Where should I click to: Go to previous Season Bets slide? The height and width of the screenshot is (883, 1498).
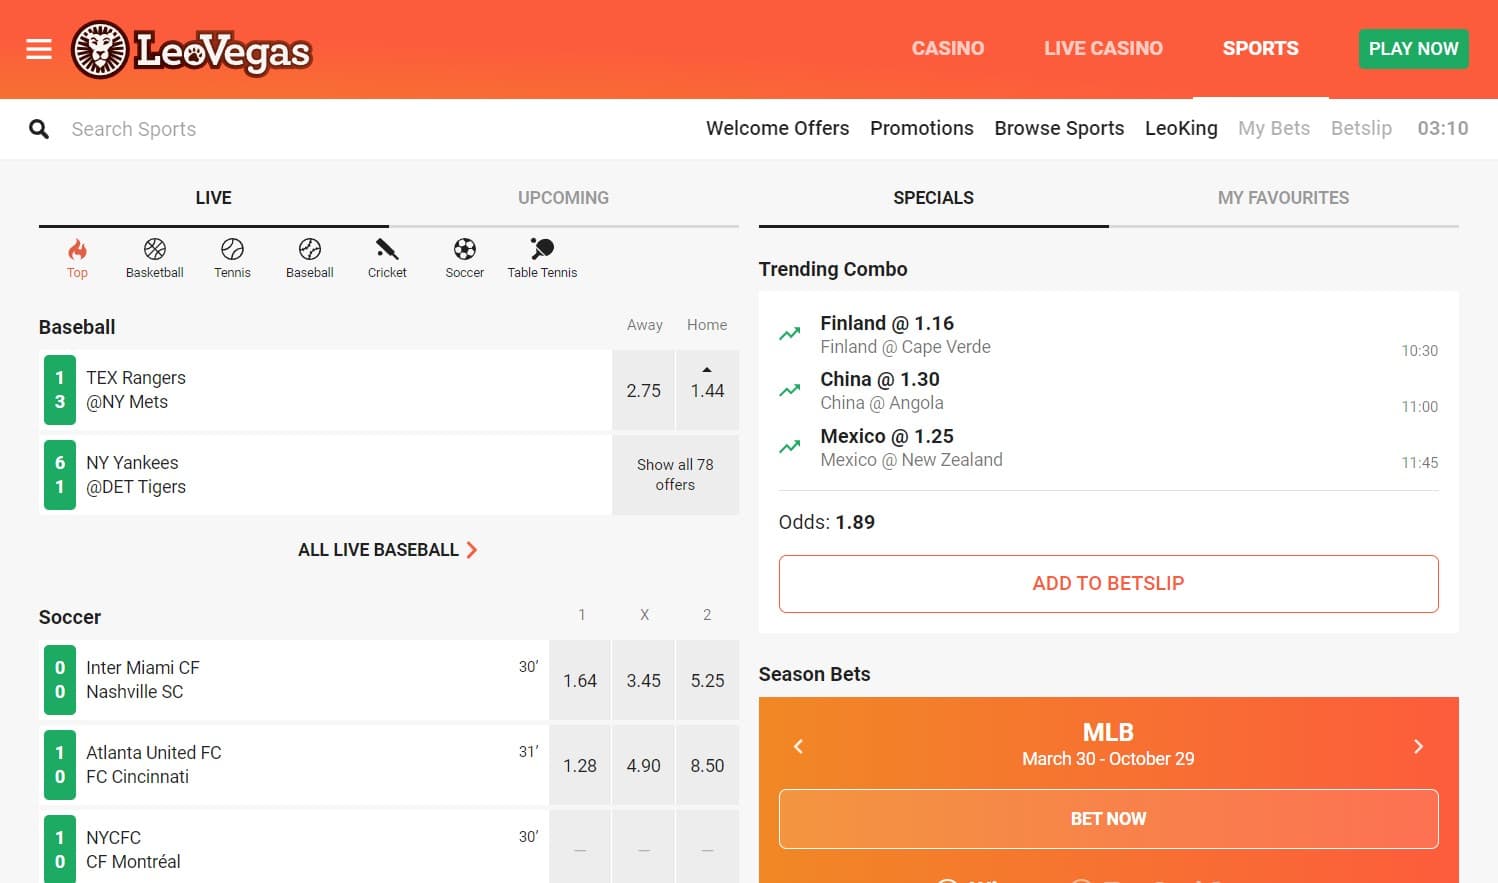coord(798,746)
